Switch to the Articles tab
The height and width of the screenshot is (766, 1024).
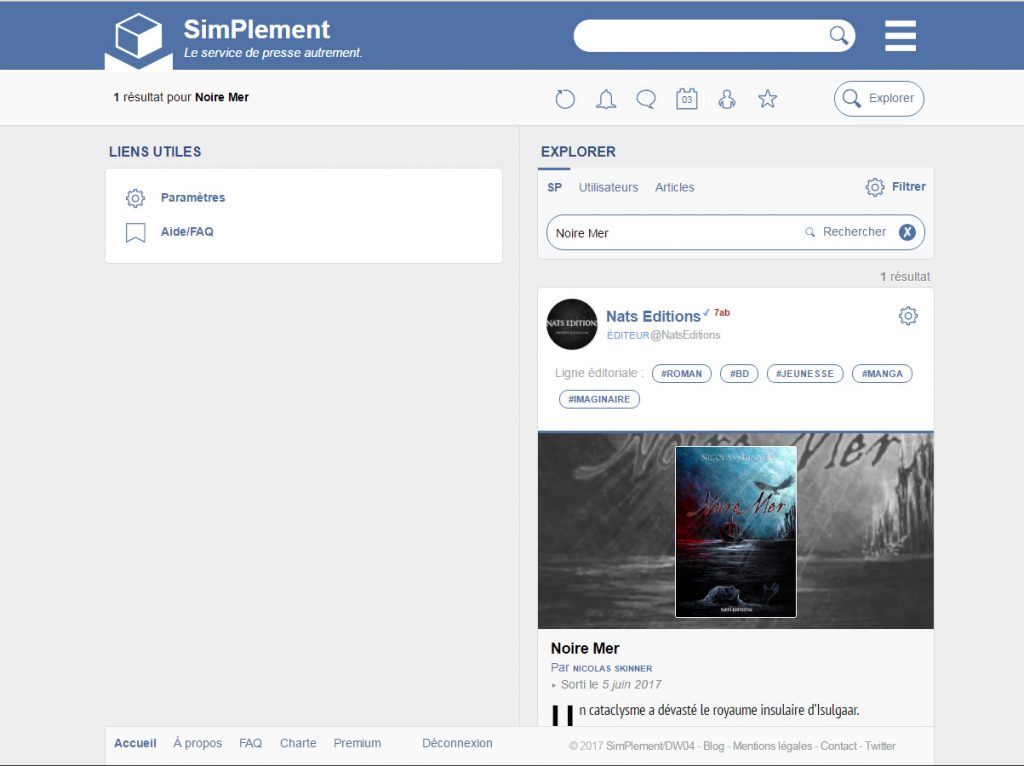click(x=675, y=187)
